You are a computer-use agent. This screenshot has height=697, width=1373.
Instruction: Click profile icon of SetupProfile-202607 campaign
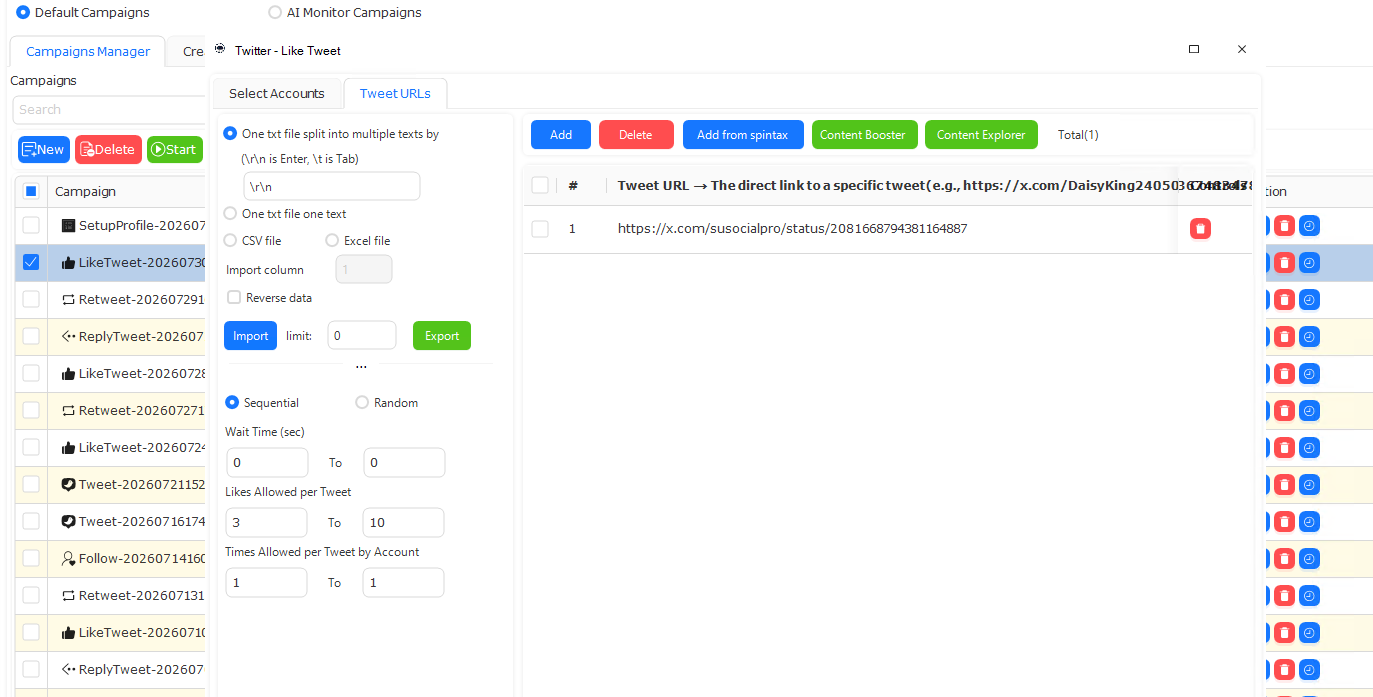coord(68,226)
